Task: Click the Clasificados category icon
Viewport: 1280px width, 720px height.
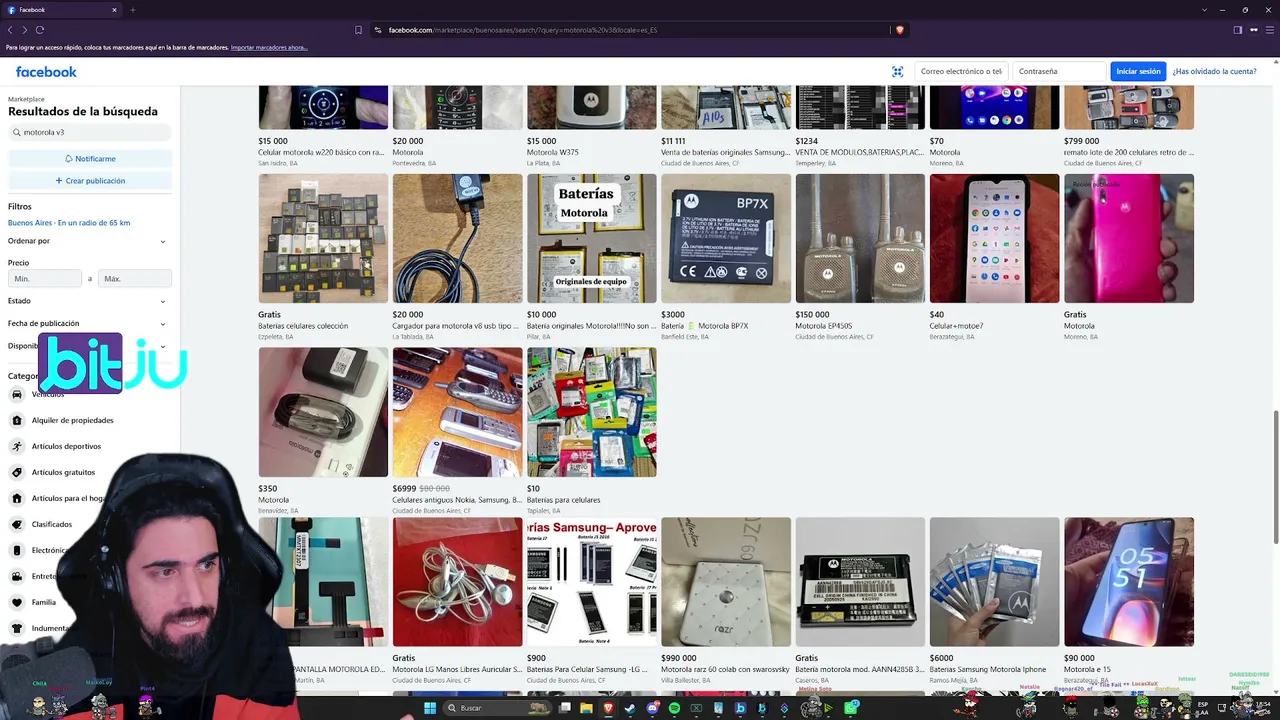Action: pos(17,524)
